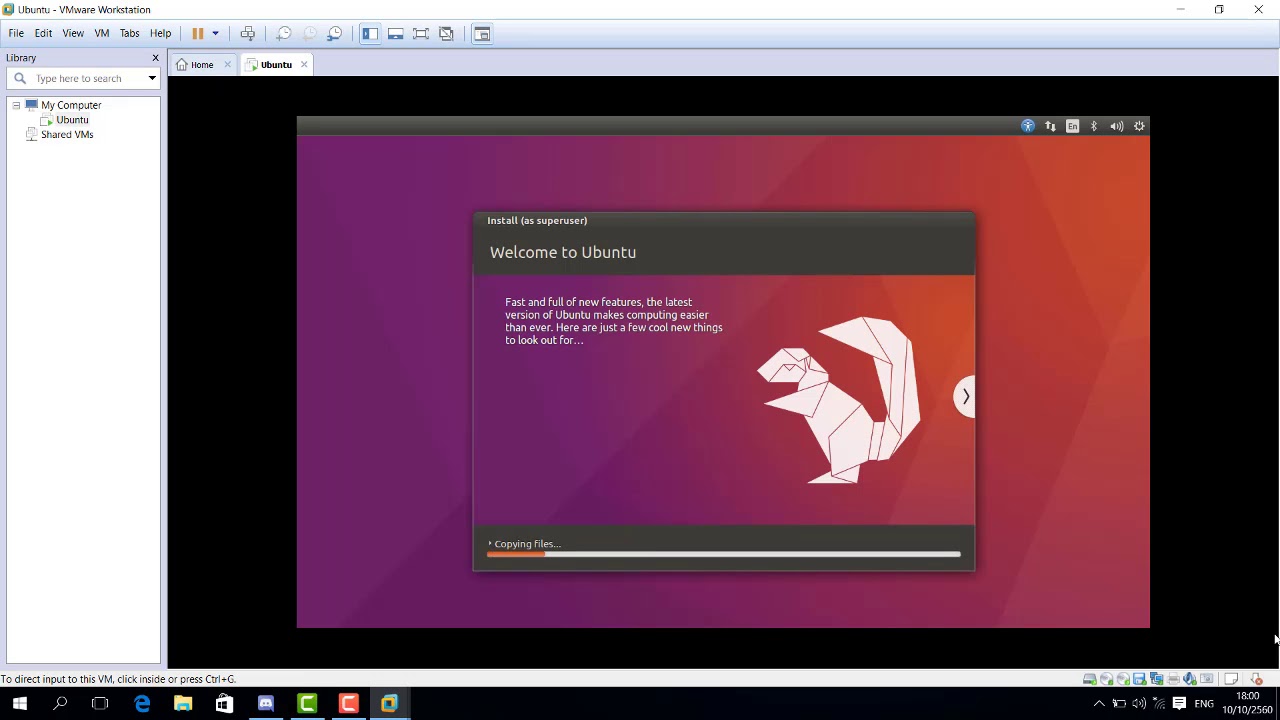The height and width of the screenshot is (720, 1280).
Task: Open Ubuntu Bluetooth indicator menu
Action: click(1094, 126)
